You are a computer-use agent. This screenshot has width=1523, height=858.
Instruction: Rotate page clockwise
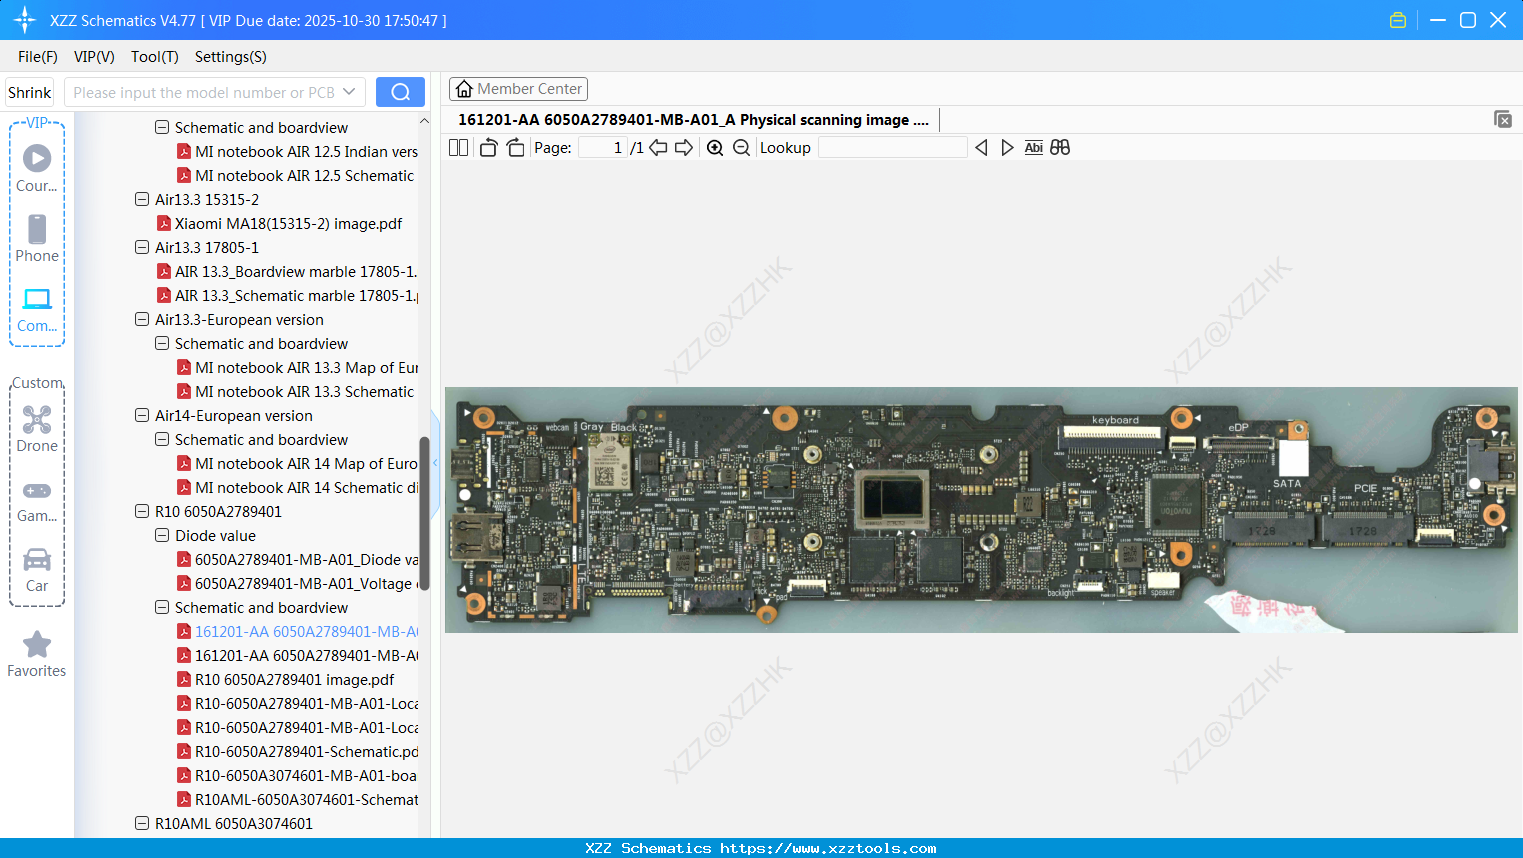pyautogui.click(x=515, y=148)
